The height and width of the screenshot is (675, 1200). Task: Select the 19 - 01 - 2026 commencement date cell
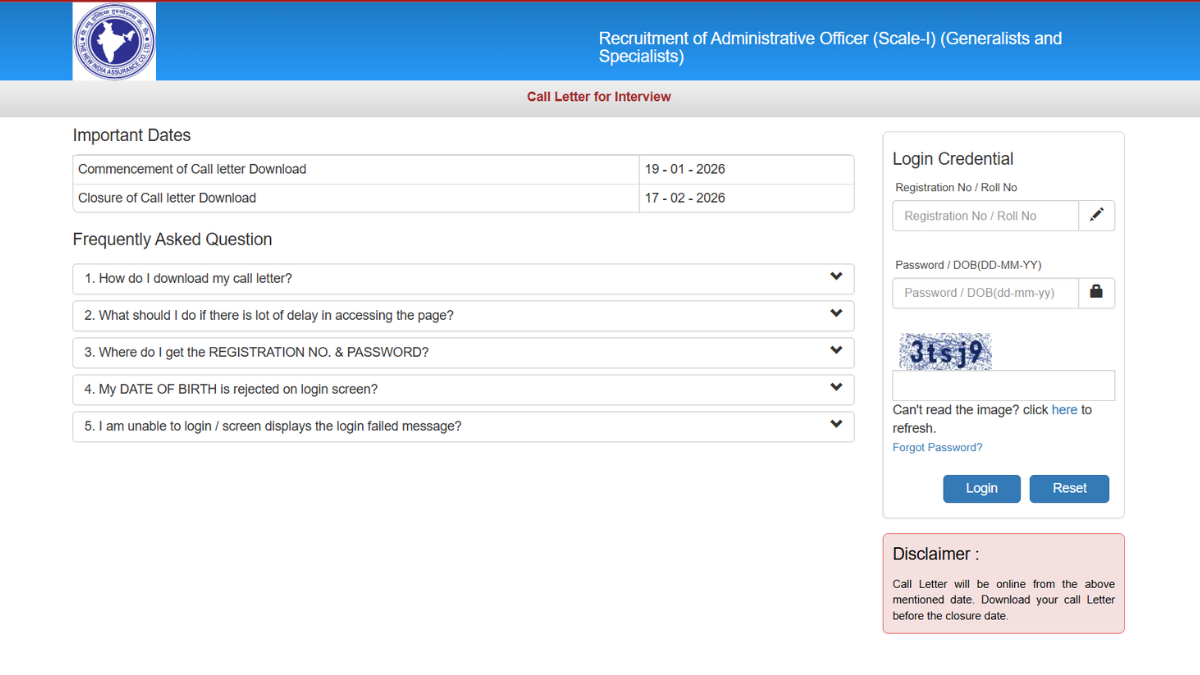(685, 169)
